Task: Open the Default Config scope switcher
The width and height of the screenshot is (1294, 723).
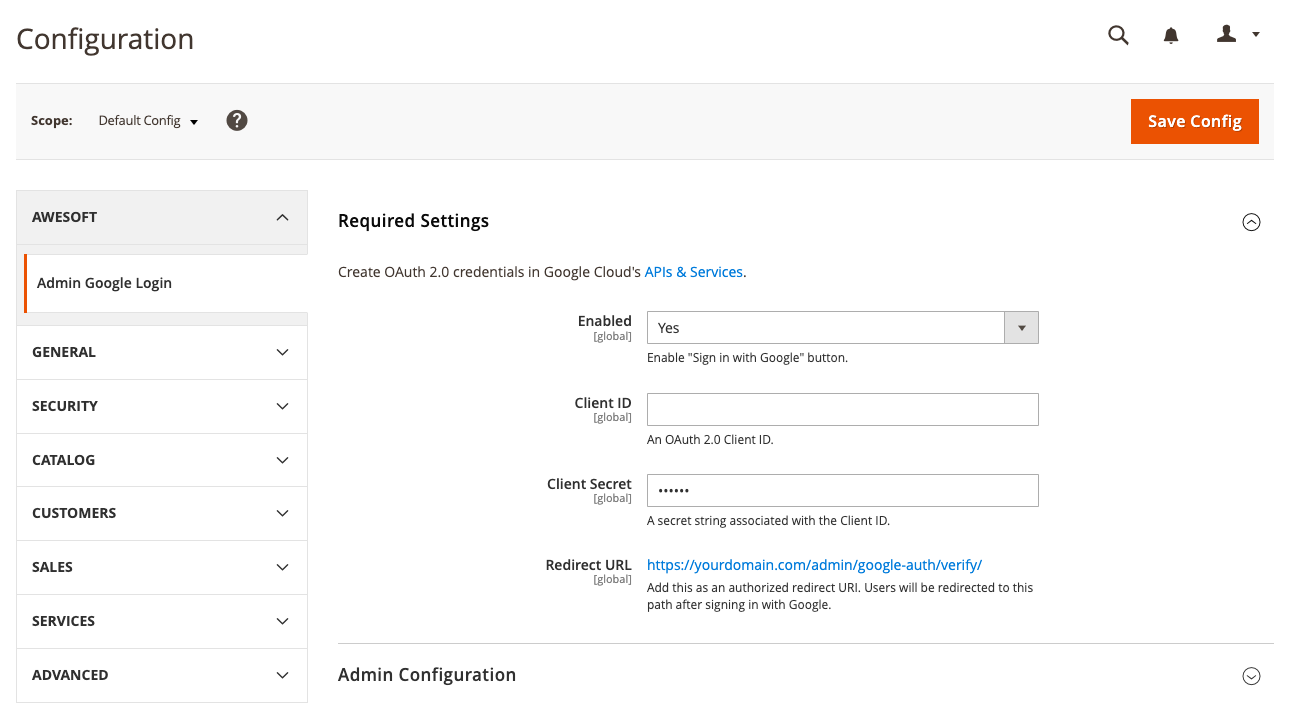Action: click(x=148, y=121)
